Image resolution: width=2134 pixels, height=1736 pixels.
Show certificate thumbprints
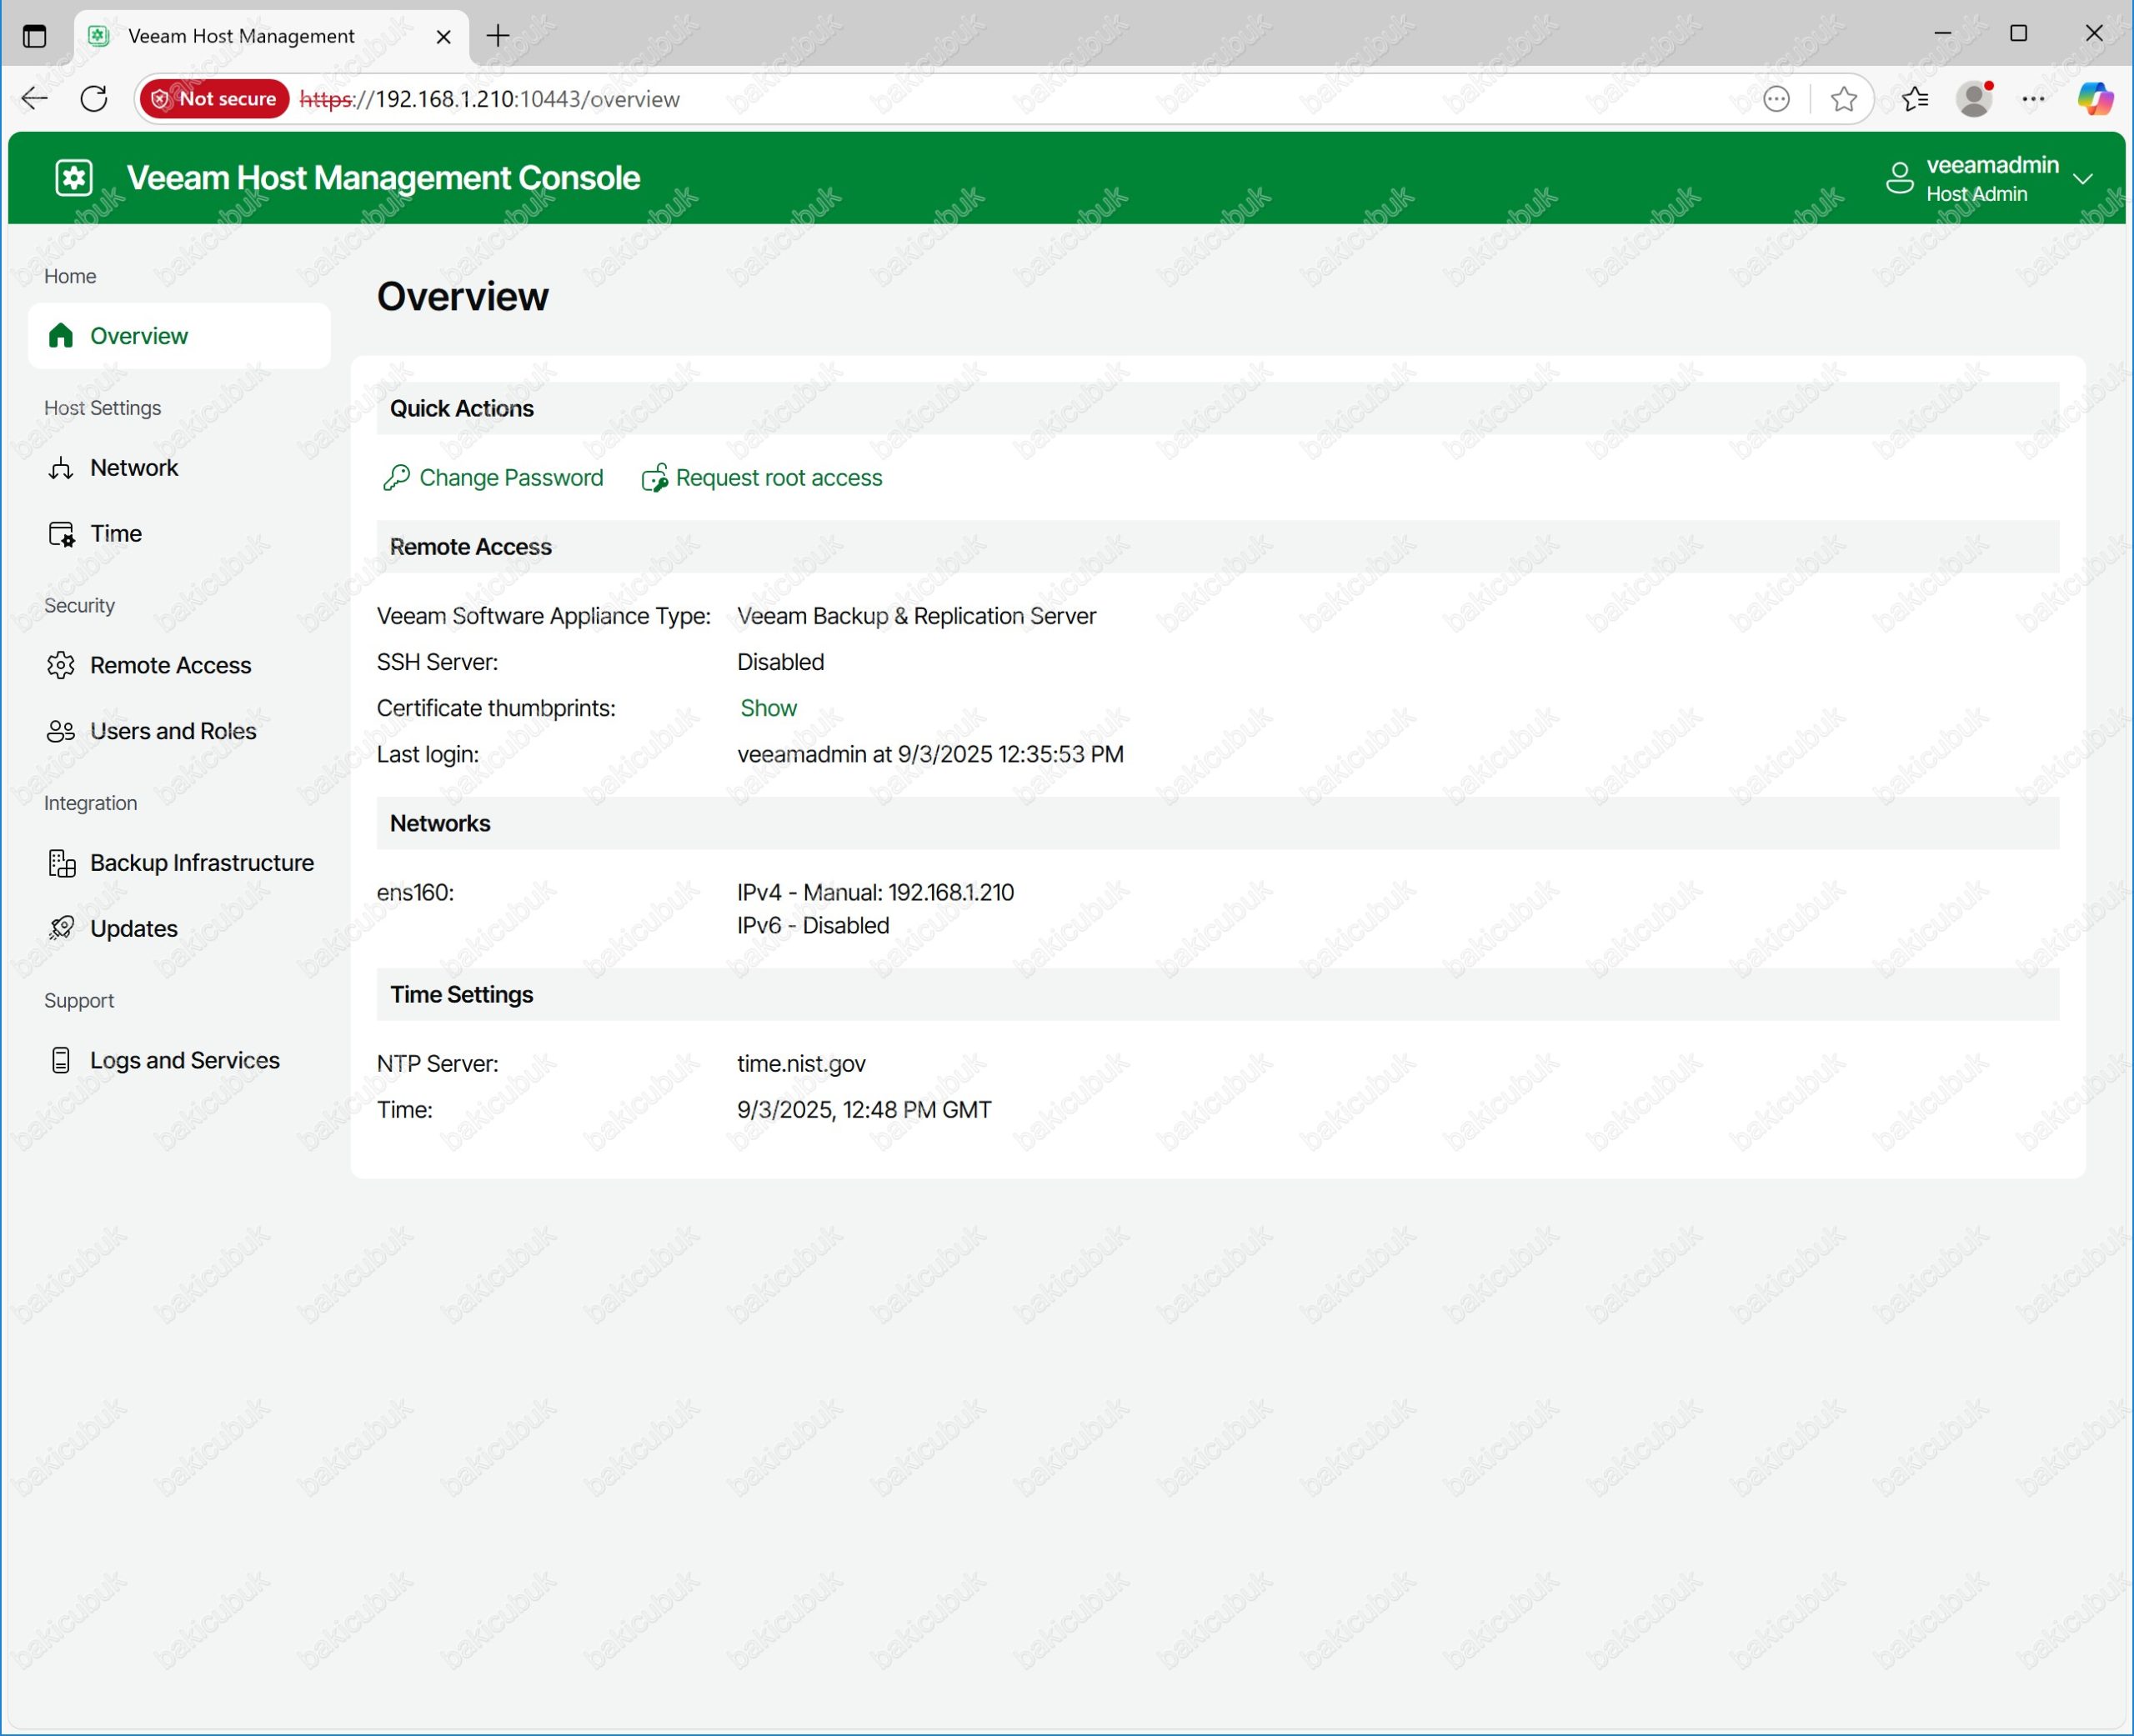click(768, 708)
